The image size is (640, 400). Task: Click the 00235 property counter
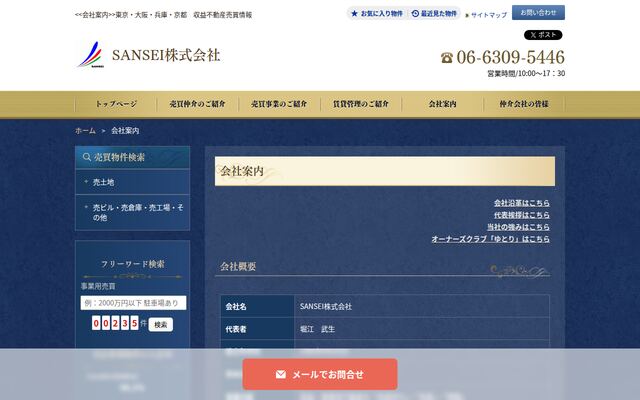115,323
